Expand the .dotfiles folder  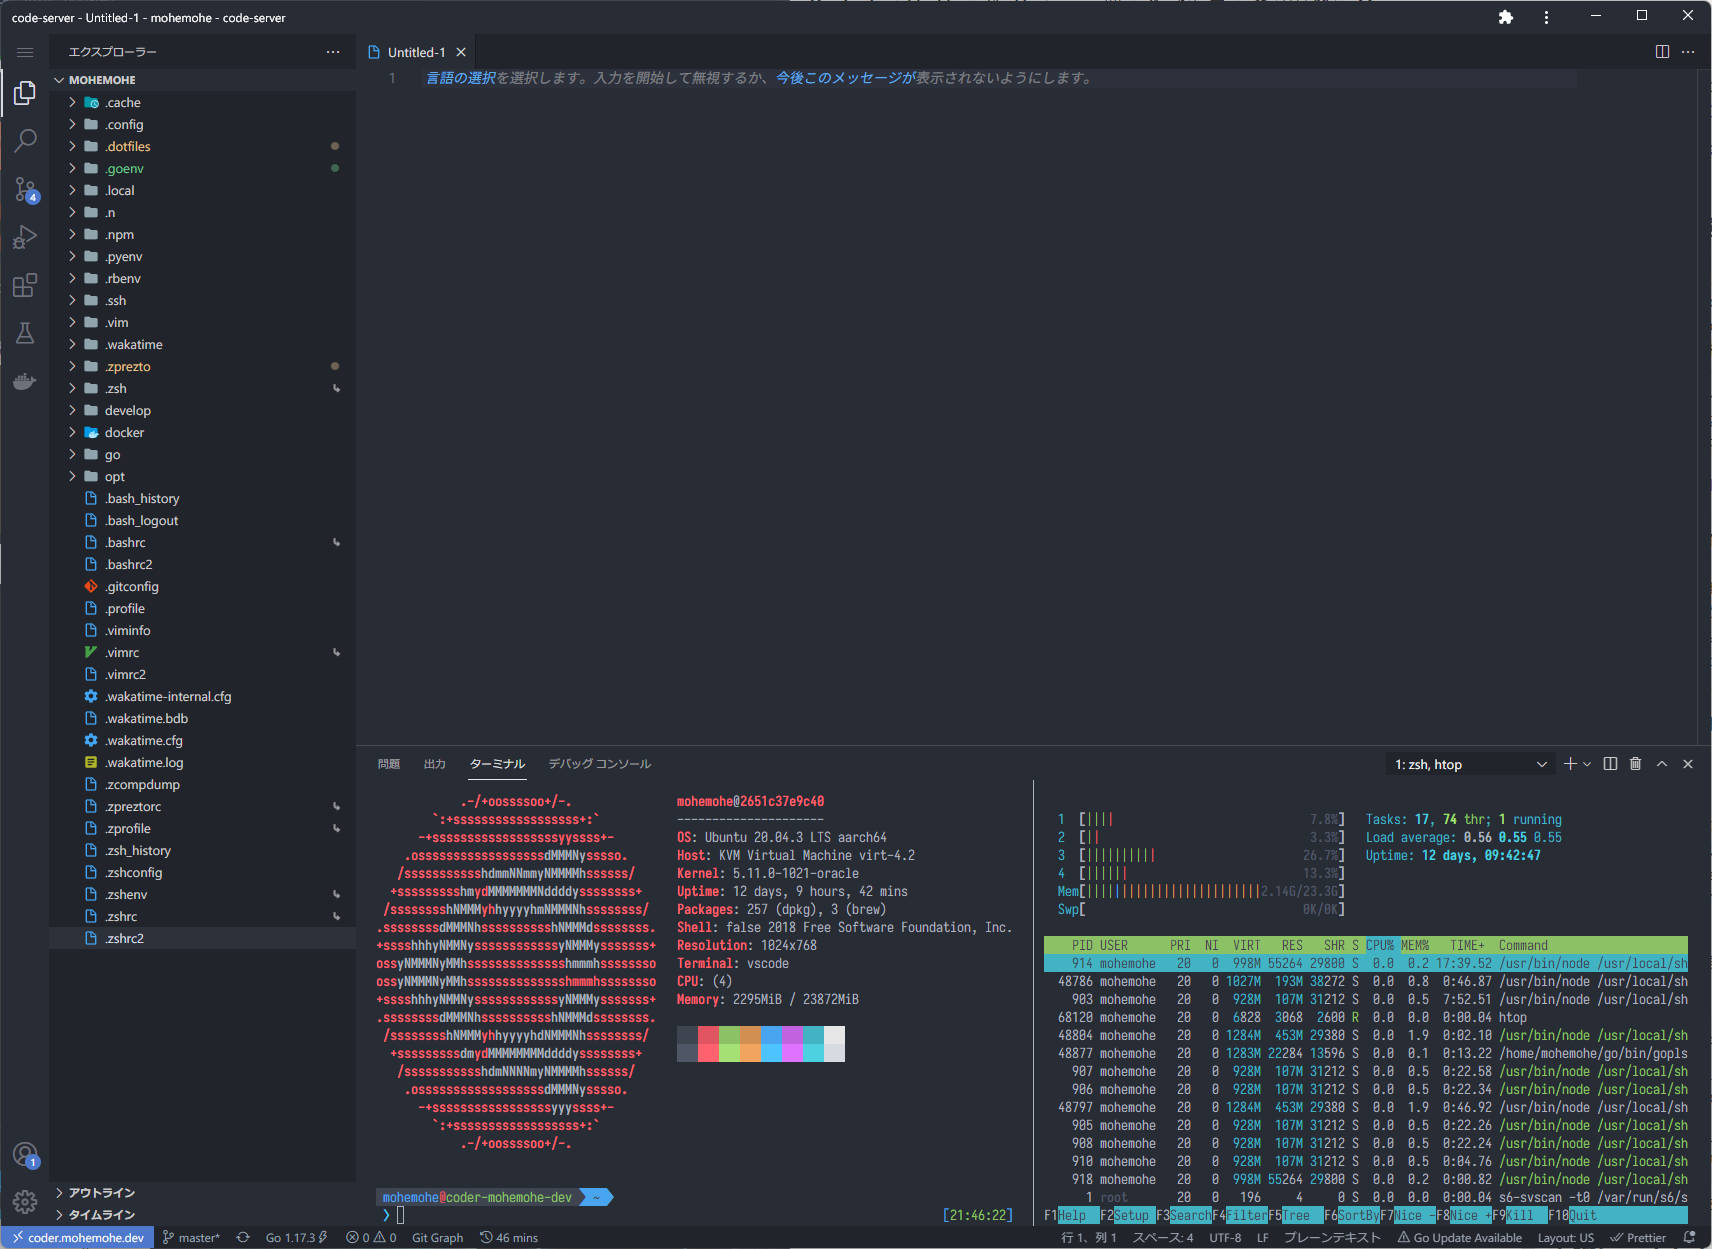[202, 147]
